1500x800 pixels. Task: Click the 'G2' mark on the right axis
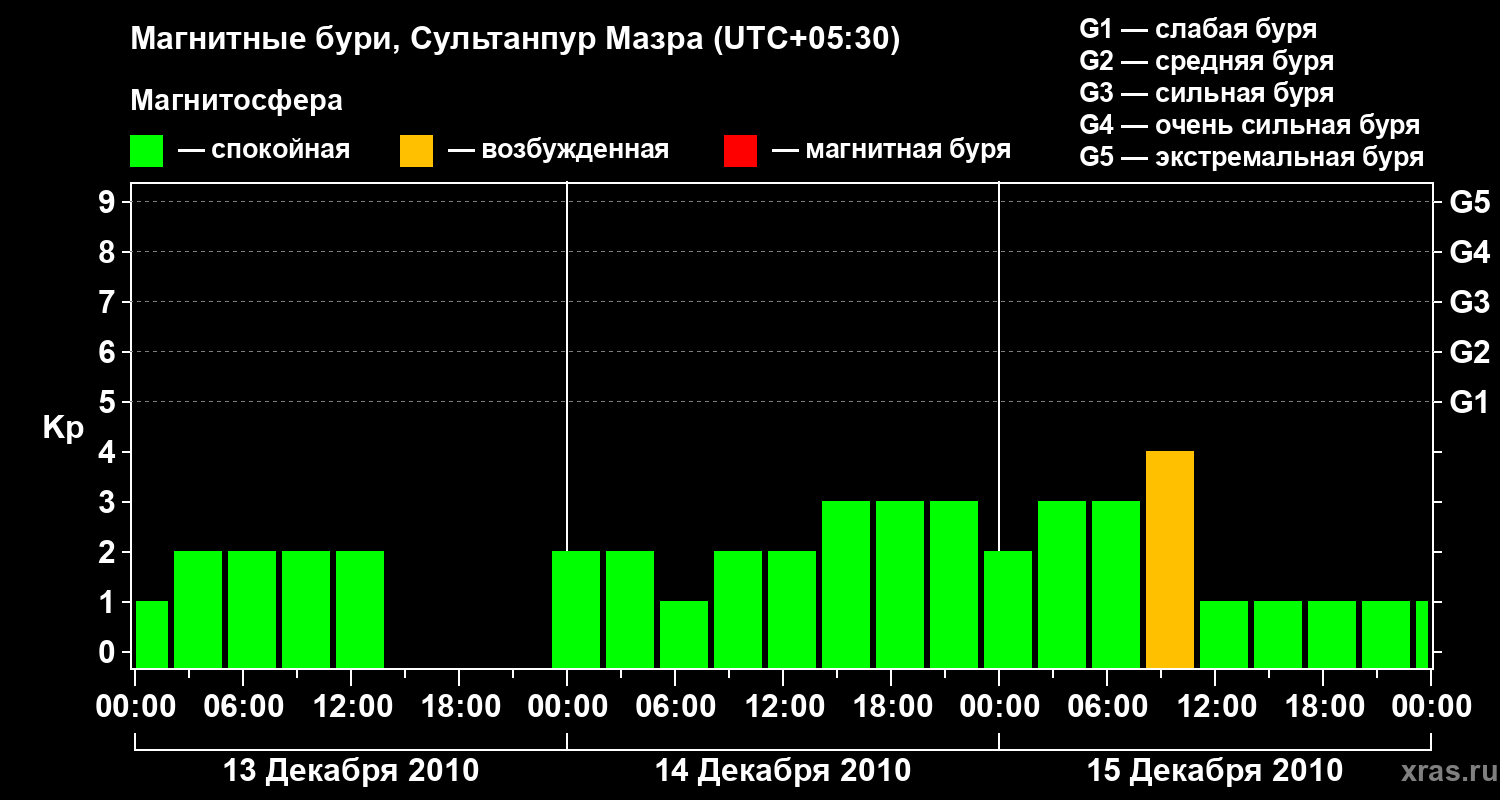(1470, 353)
